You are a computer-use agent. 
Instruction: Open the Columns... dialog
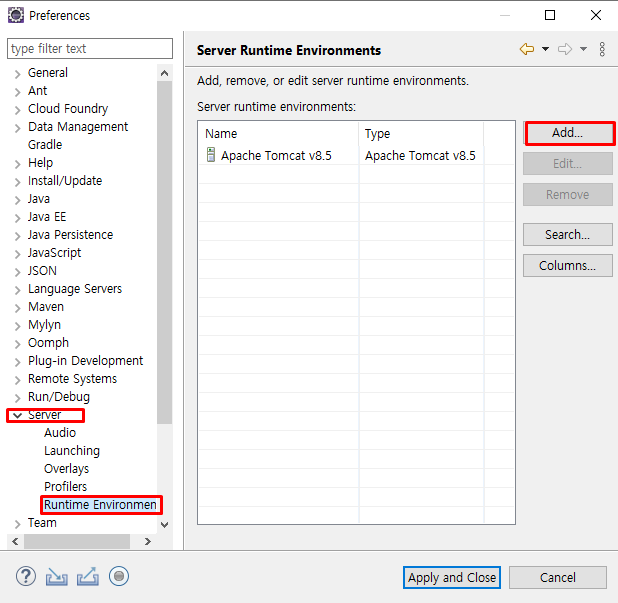(568, 266)
